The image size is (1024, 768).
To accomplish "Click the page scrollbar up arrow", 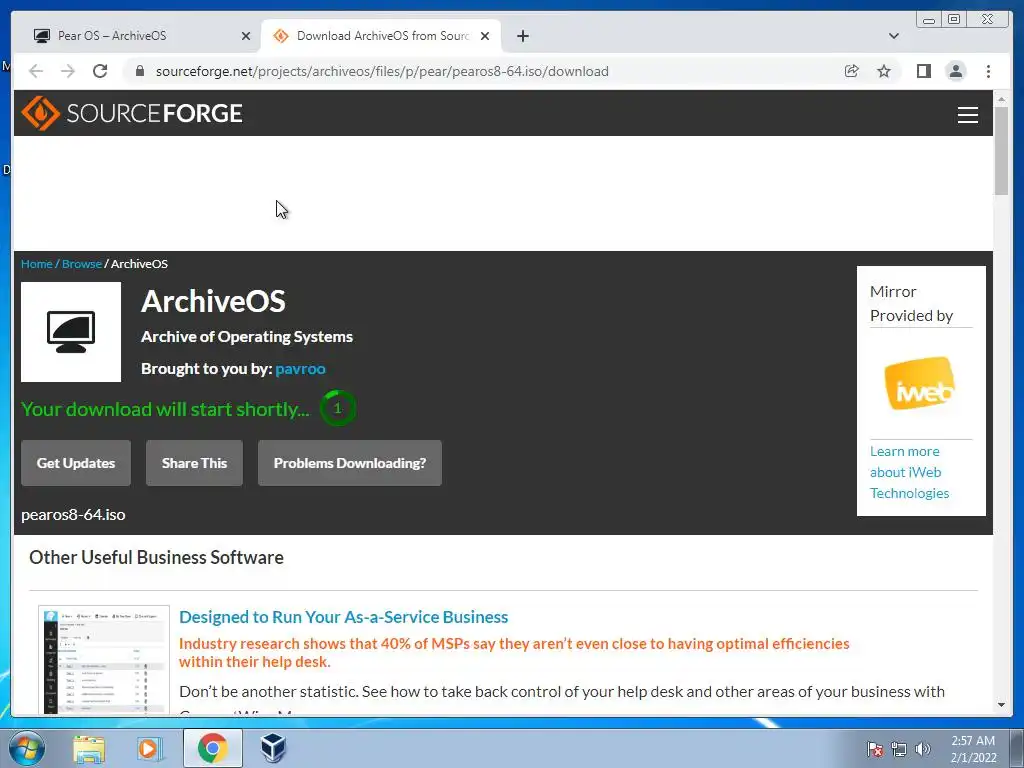I will pyautogui.click(x=1001, y=99).
